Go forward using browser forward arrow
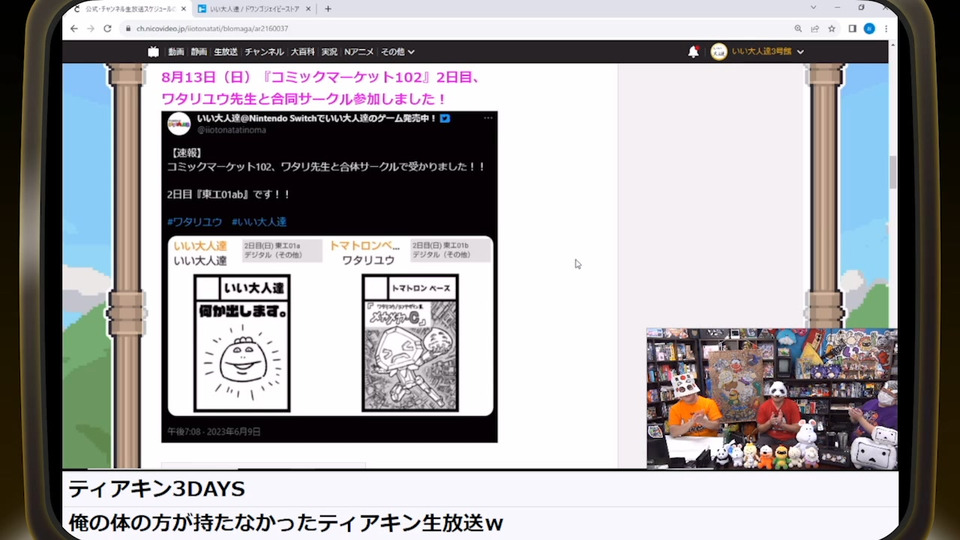Viewport: 960px width, 540px height. 91,29
